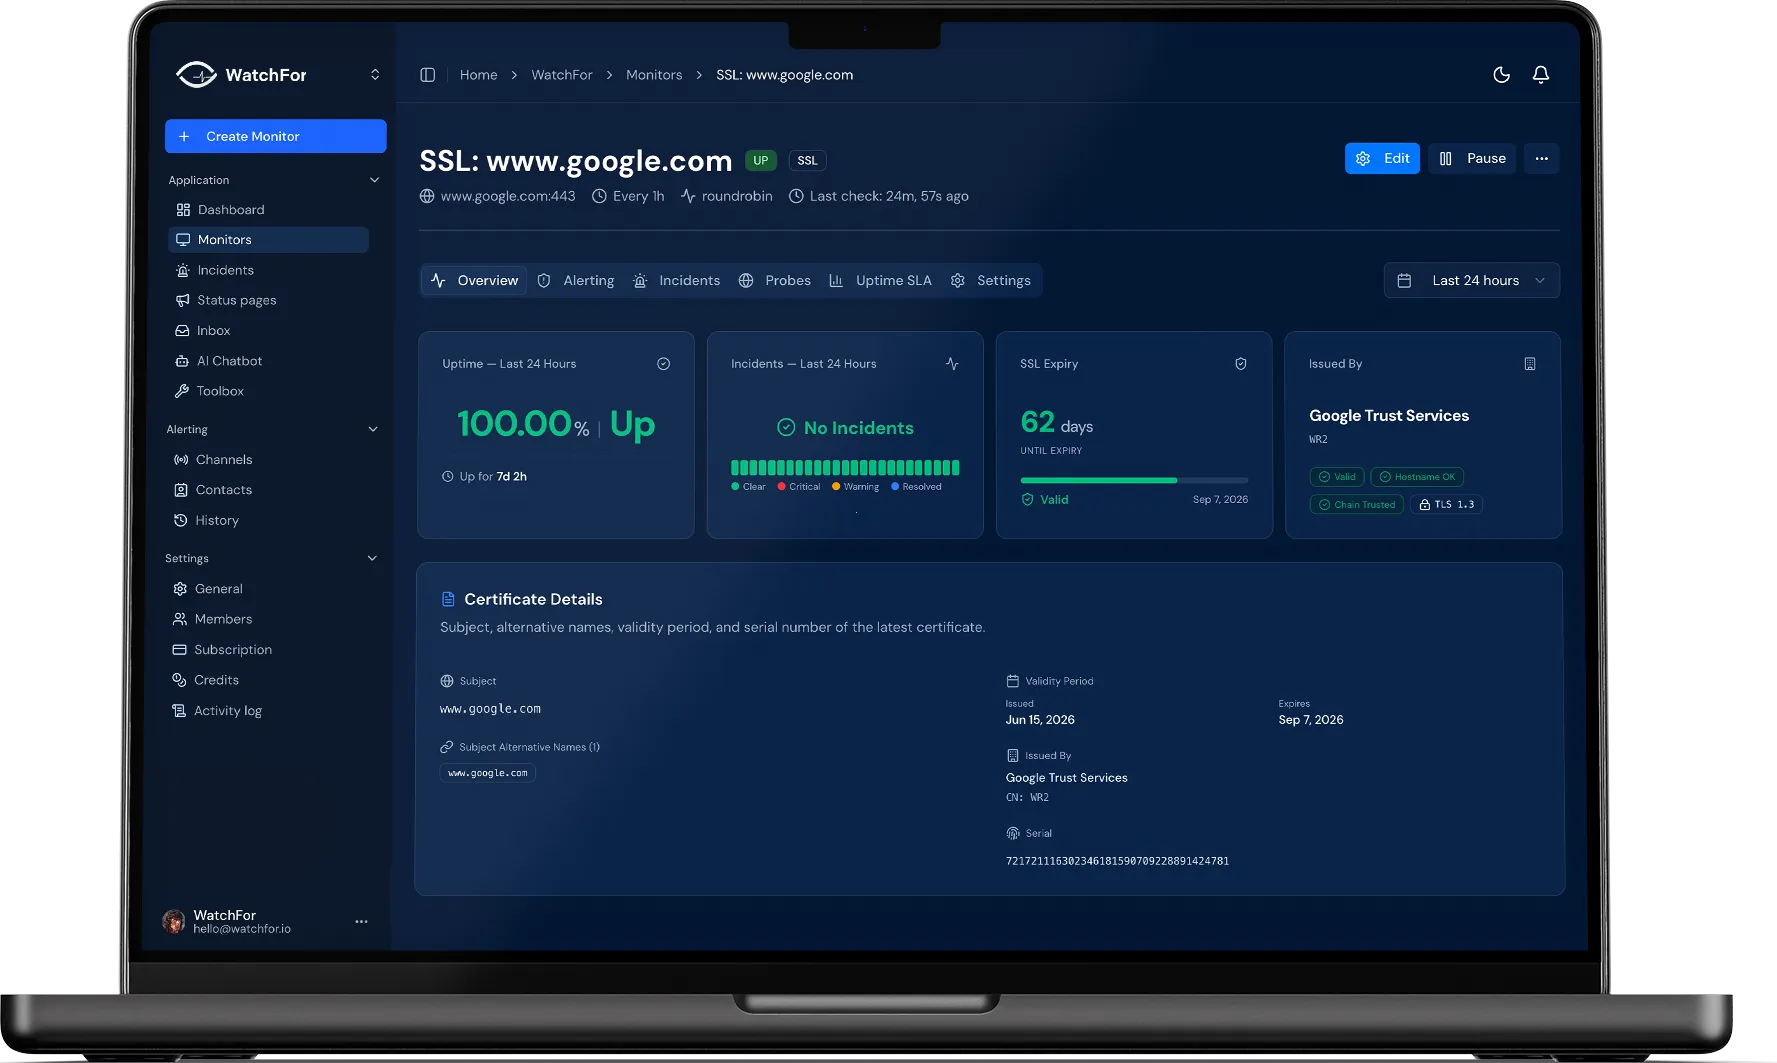Screen dimensions: 1777x1063
Task: Go to WatchFor breadcrumb
Action: 561,75
